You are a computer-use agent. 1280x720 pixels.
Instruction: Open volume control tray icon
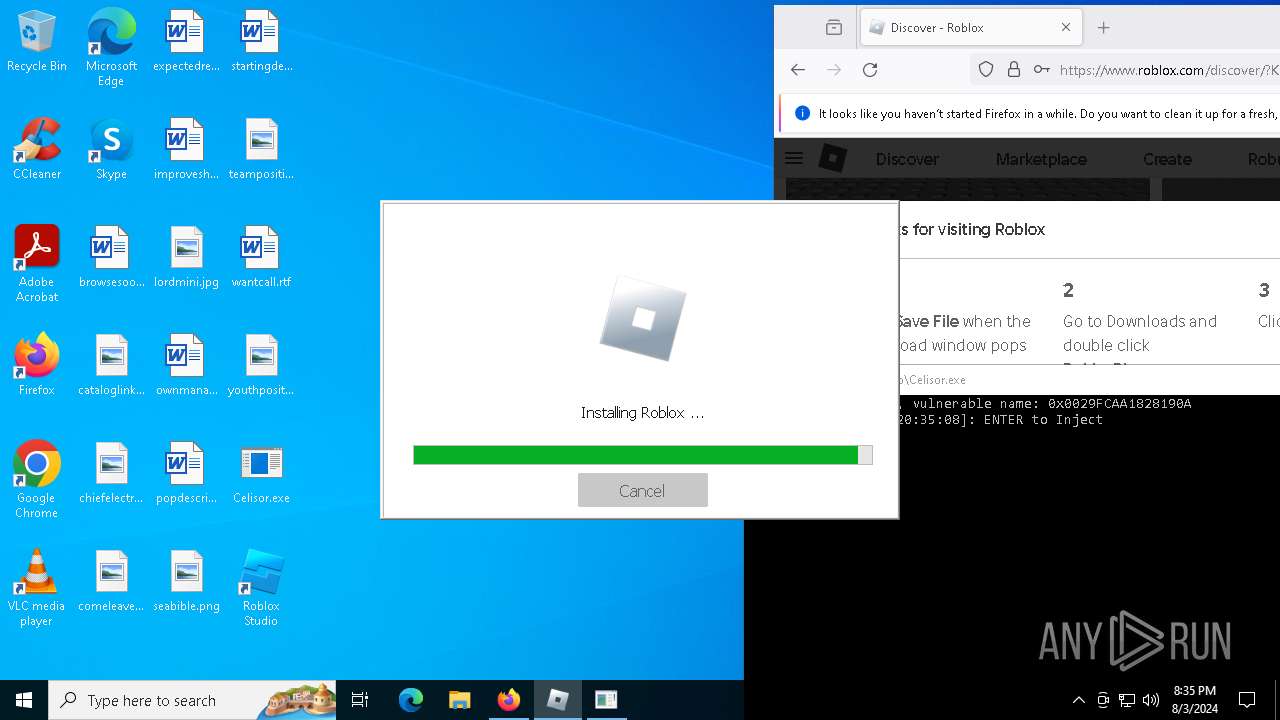click(x=1151, y=700)
